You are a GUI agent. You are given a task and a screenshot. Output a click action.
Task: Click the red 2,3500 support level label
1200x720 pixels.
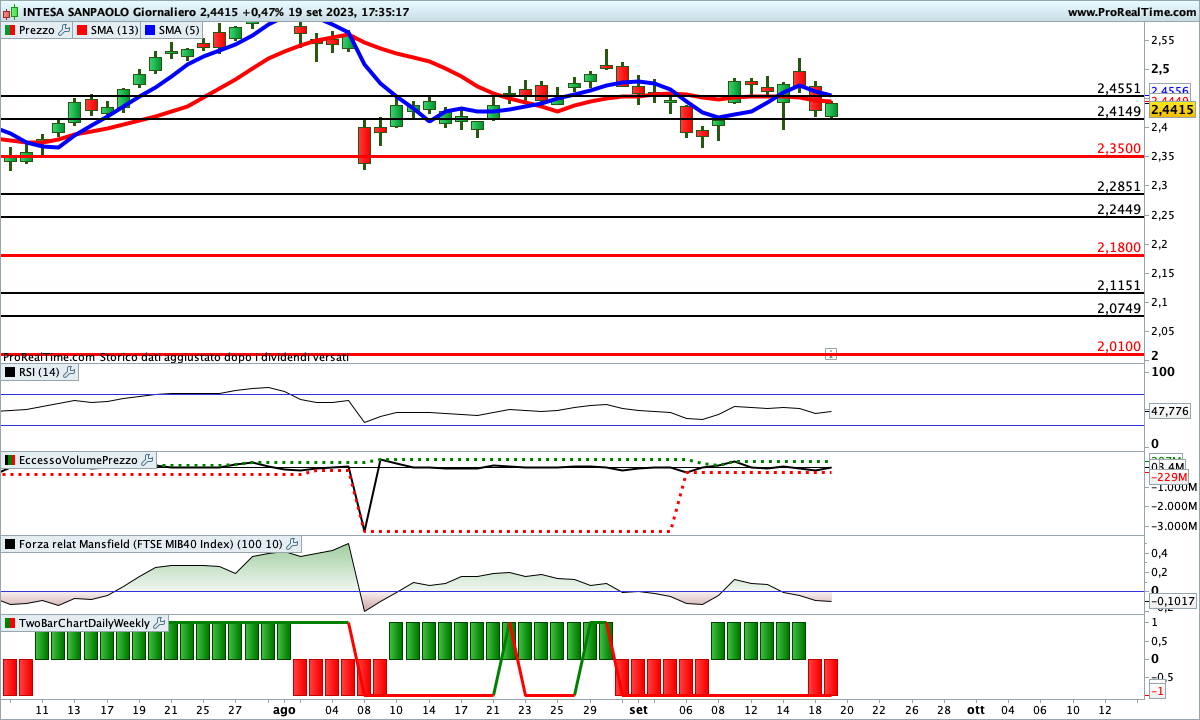(x=1118, y=148)
